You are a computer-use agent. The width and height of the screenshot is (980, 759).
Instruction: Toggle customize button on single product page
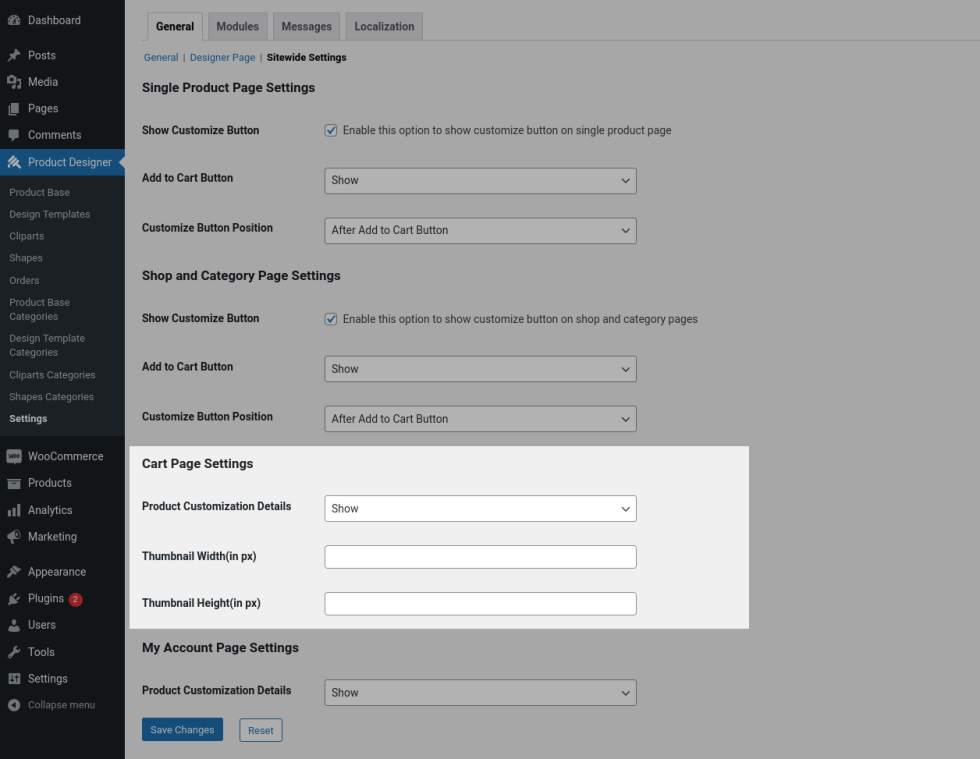331,130
